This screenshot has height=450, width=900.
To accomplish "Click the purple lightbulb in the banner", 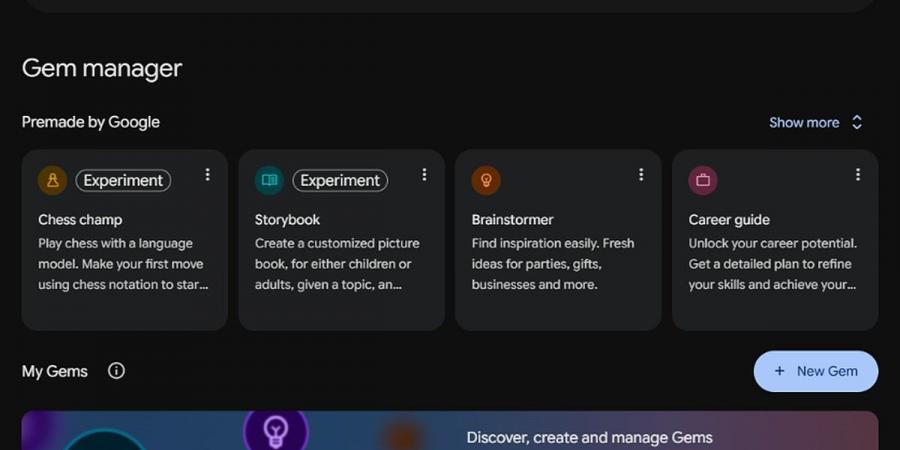I will click(276, 430).
